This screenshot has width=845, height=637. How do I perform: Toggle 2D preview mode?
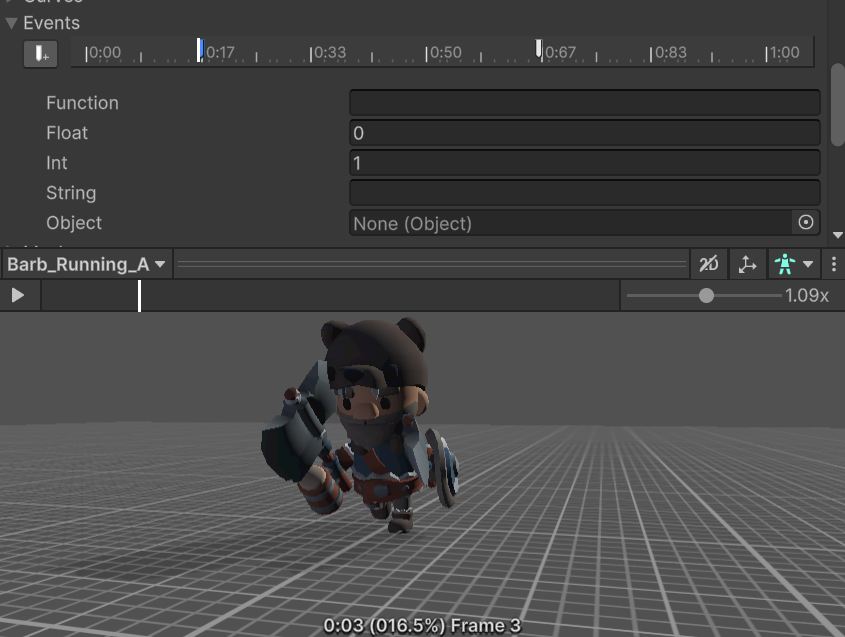click(709, 263)
